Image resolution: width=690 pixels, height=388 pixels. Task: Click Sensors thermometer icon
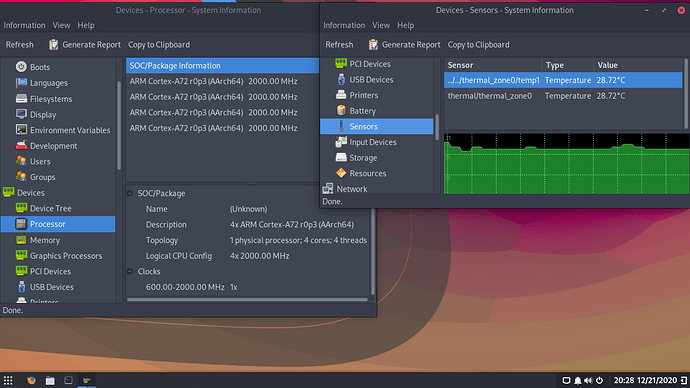tap(341, 126)
